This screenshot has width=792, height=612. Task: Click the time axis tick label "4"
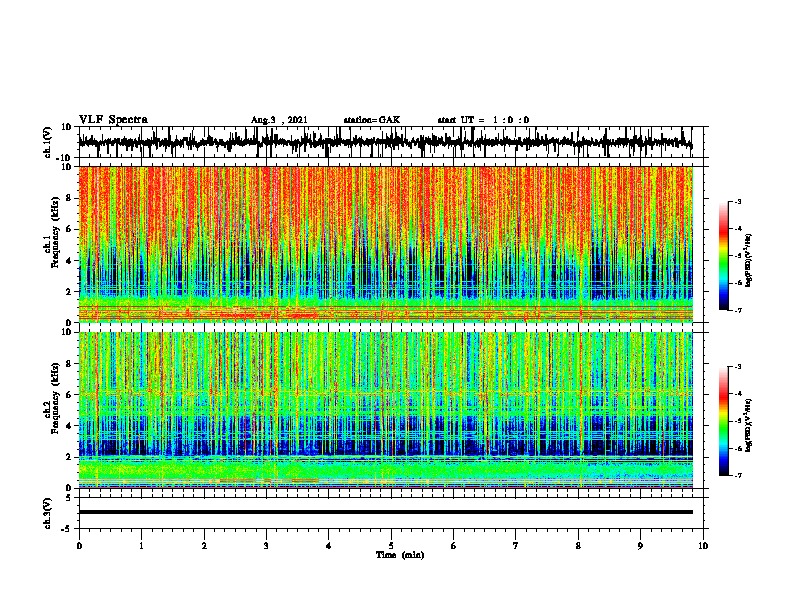329,546
